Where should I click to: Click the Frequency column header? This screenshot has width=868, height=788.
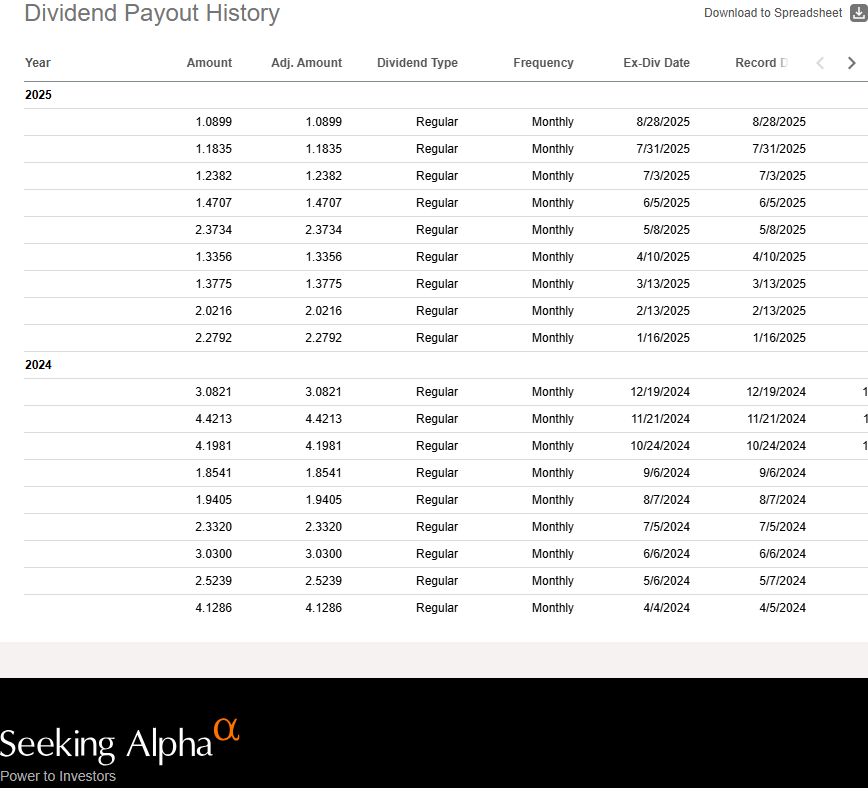point(543,62)
